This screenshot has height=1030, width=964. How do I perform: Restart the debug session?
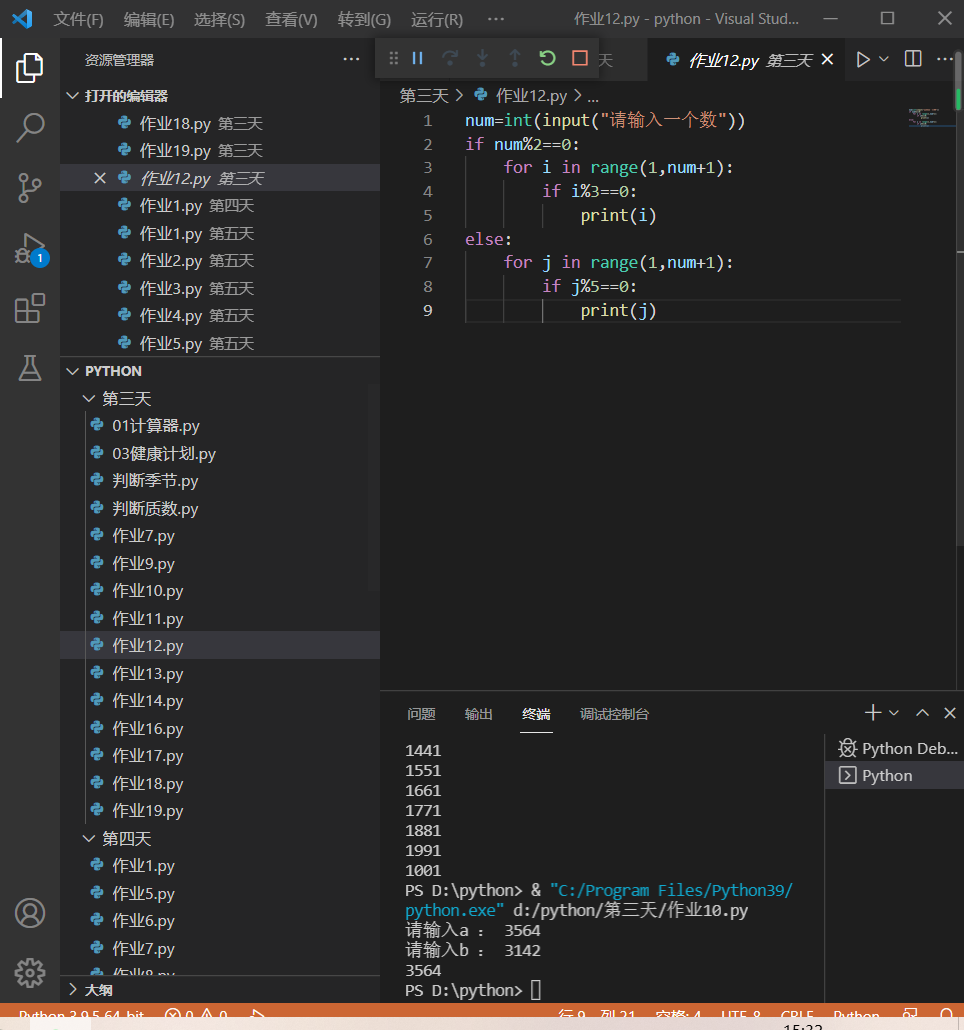click(548, 58)
